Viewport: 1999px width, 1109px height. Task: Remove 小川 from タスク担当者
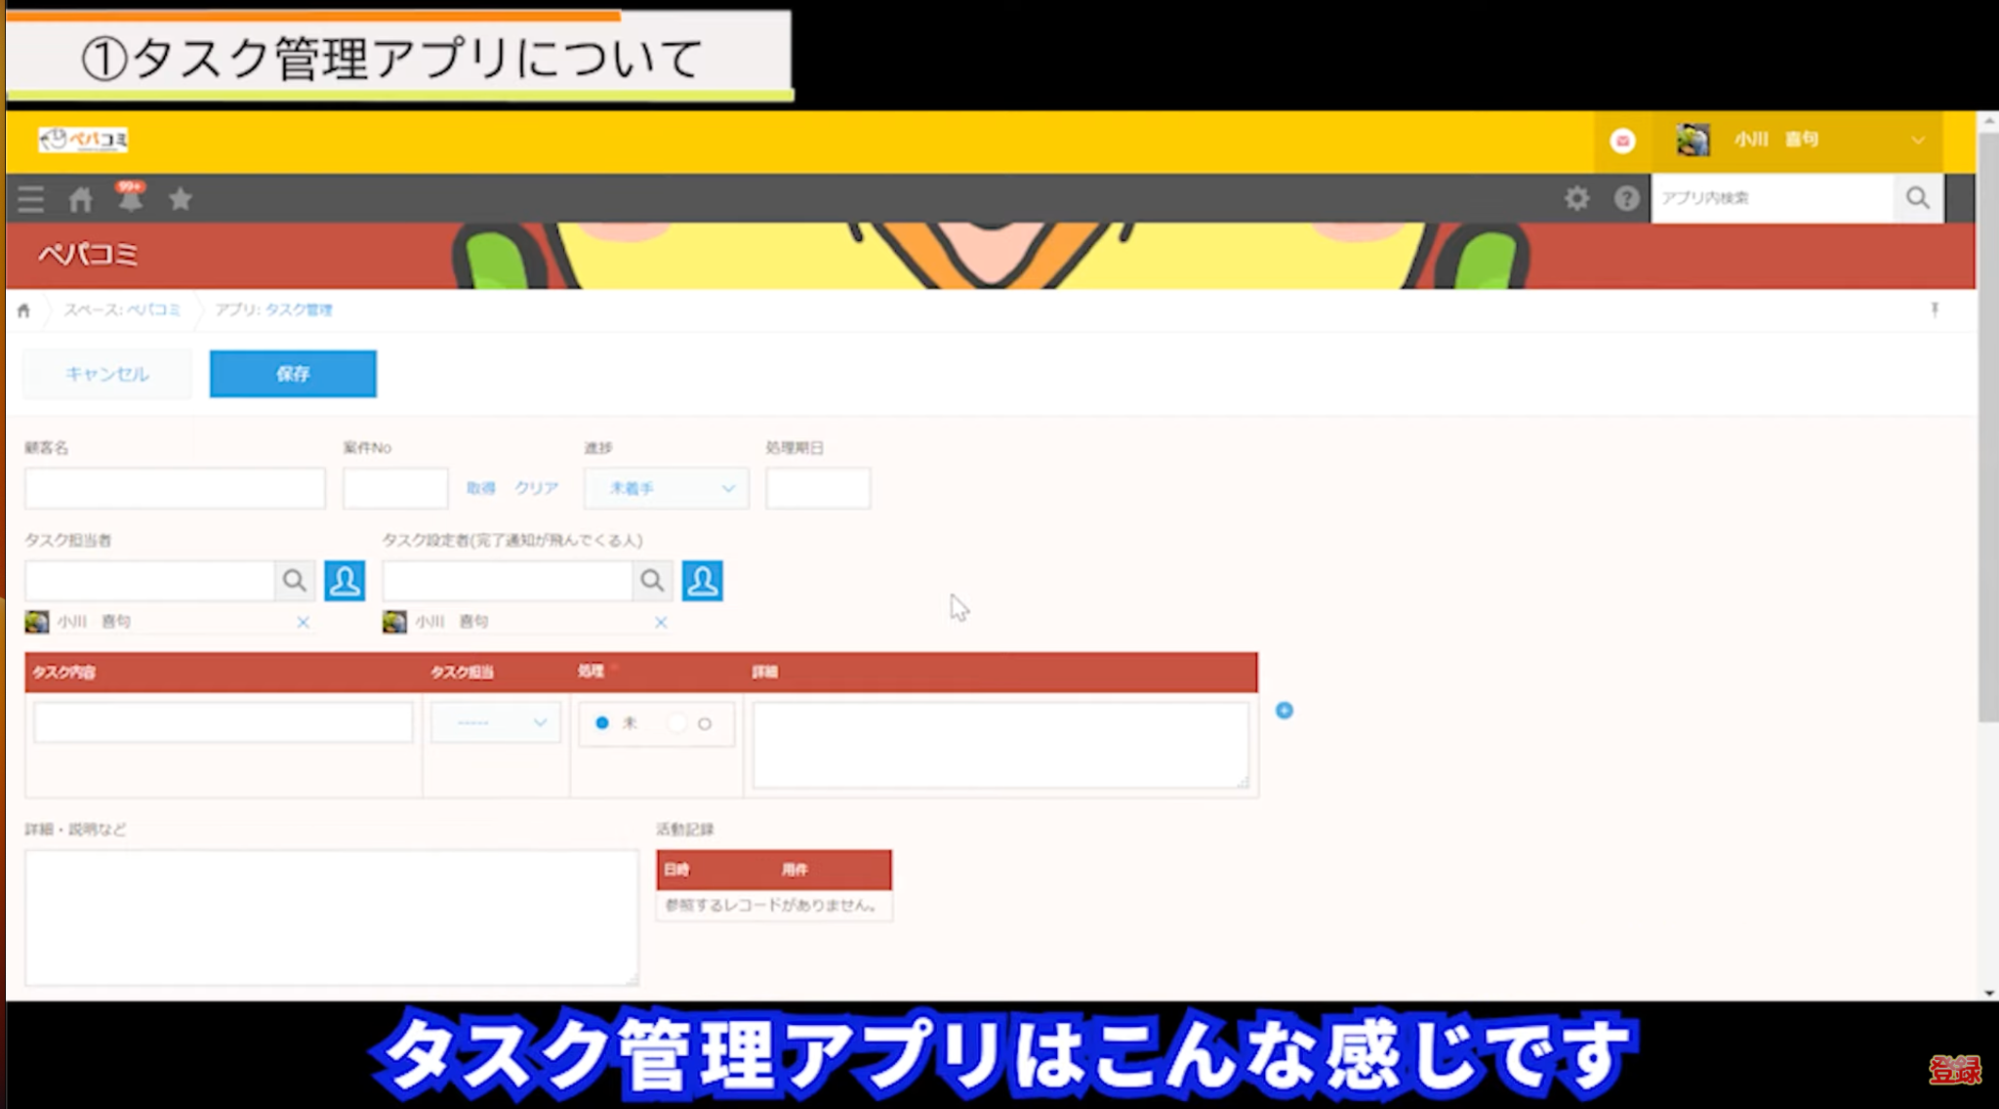pyautogui.click(x=303, y=622)
